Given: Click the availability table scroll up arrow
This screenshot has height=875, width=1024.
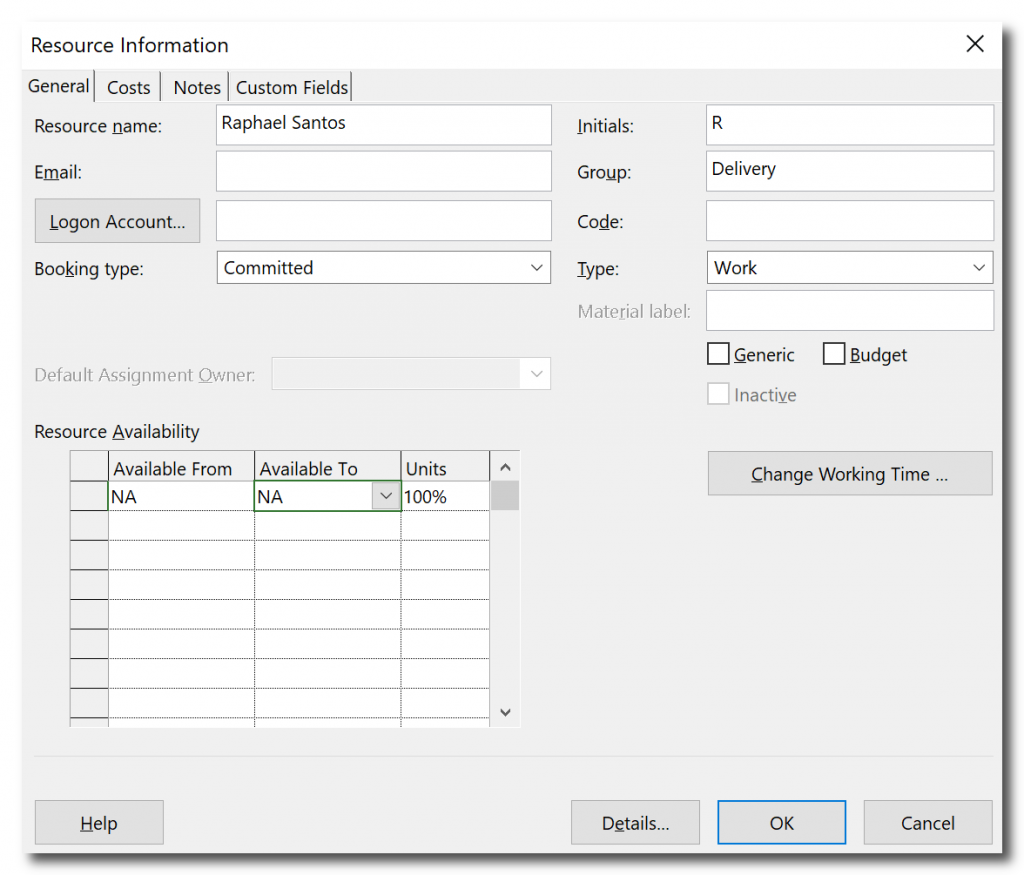Looking at the screenshot, I should pyautogui.click(x=505, y=468).
